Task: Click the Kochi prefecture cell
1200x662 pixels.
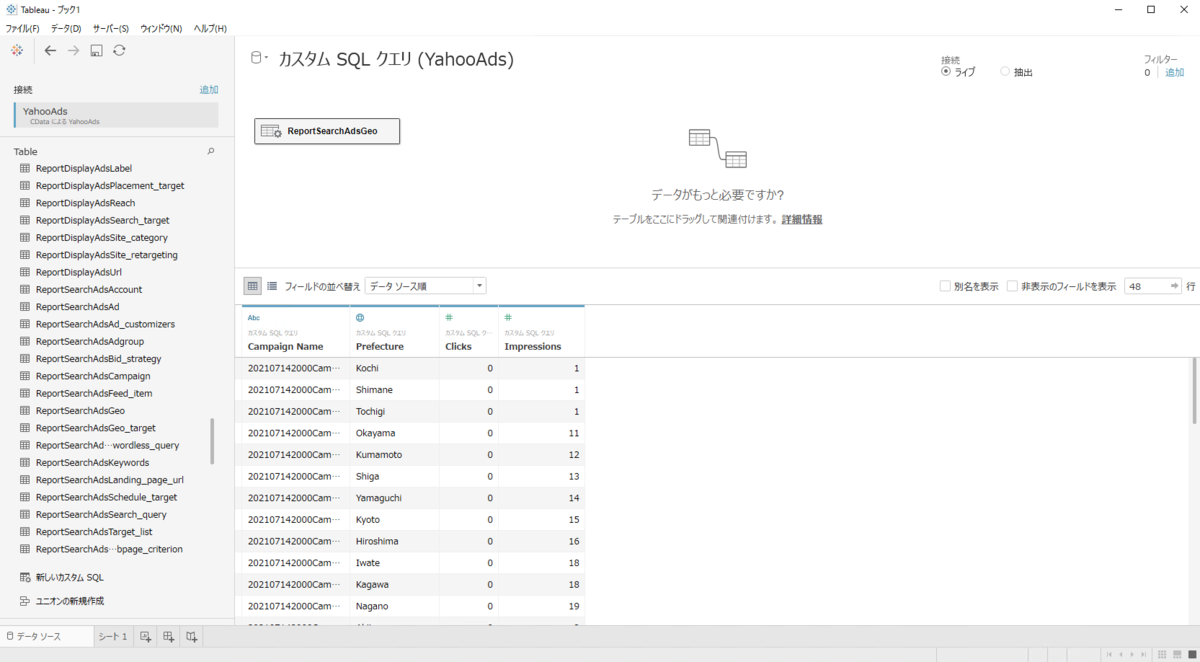Action: click(x=394, y=368)
